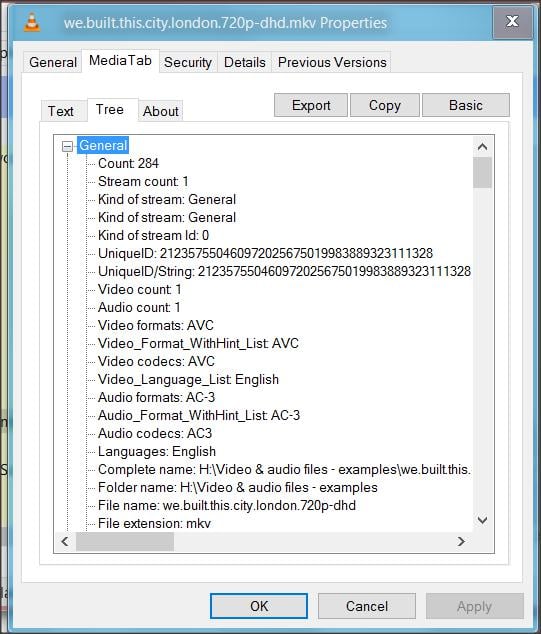Click the Basic button
Image resolution: width=541 pixels, height=634 pixels.
point(466,105)
